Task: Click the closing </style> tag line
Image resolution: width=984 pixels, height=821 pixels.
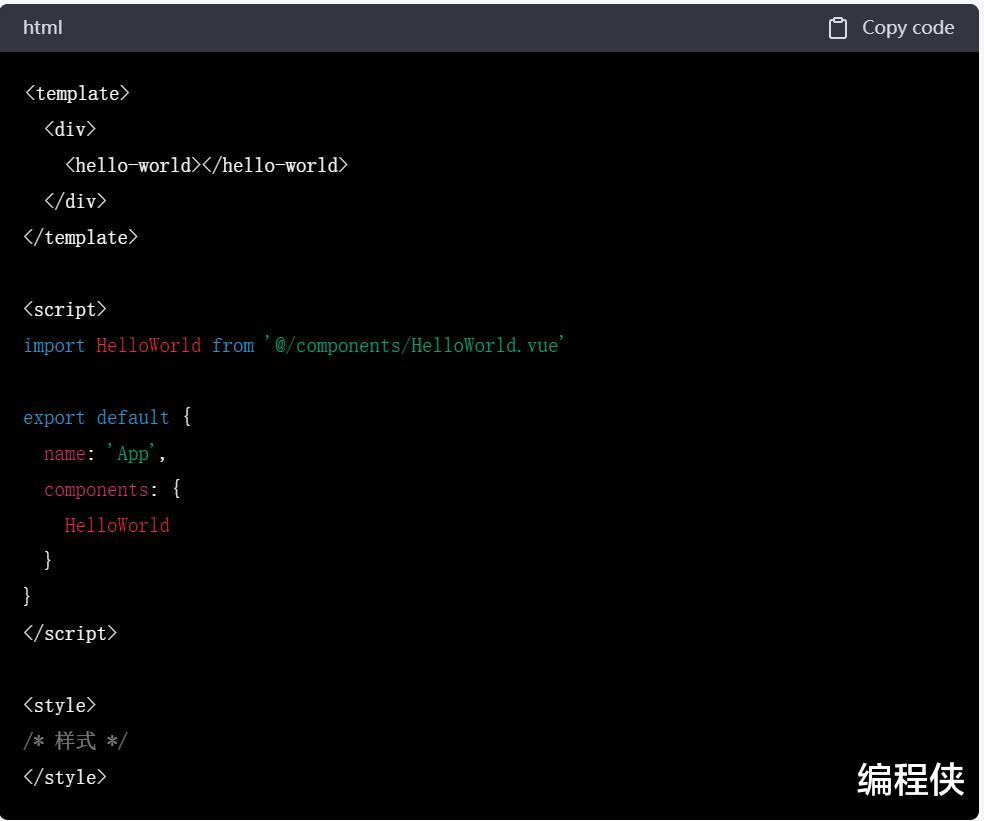Action: tap(65, 777)
